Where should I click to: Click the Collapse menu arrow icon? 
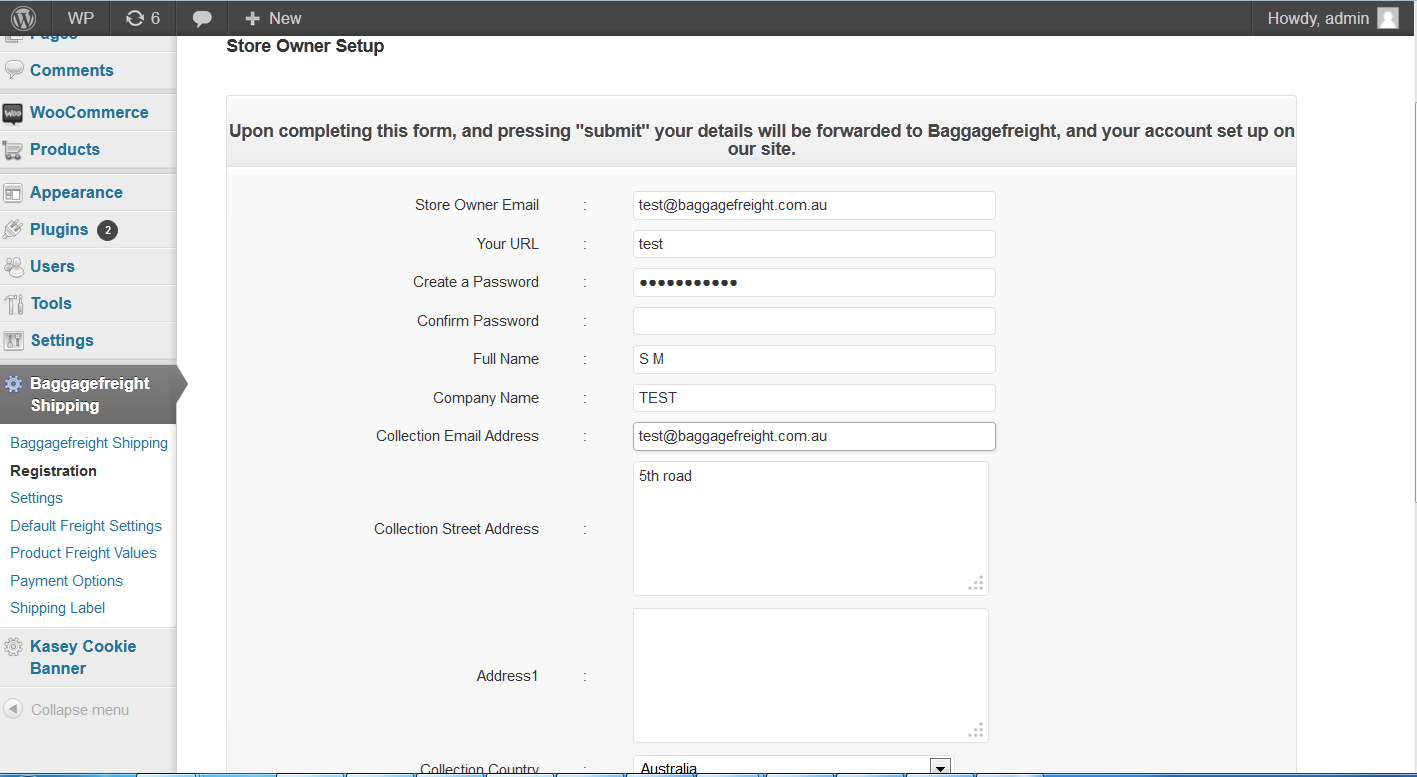(x=13, y=709)
